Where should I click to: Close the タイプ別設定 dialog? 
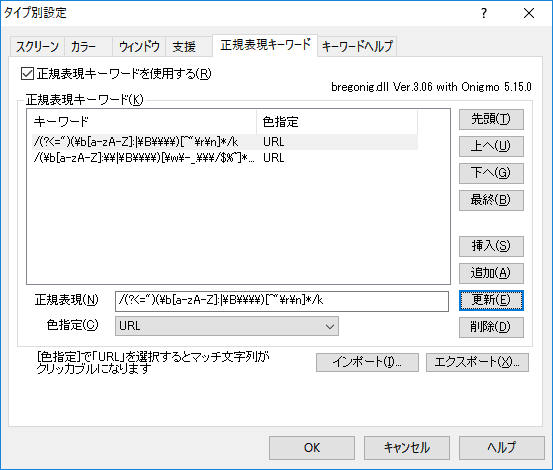[x=529, y=13]
